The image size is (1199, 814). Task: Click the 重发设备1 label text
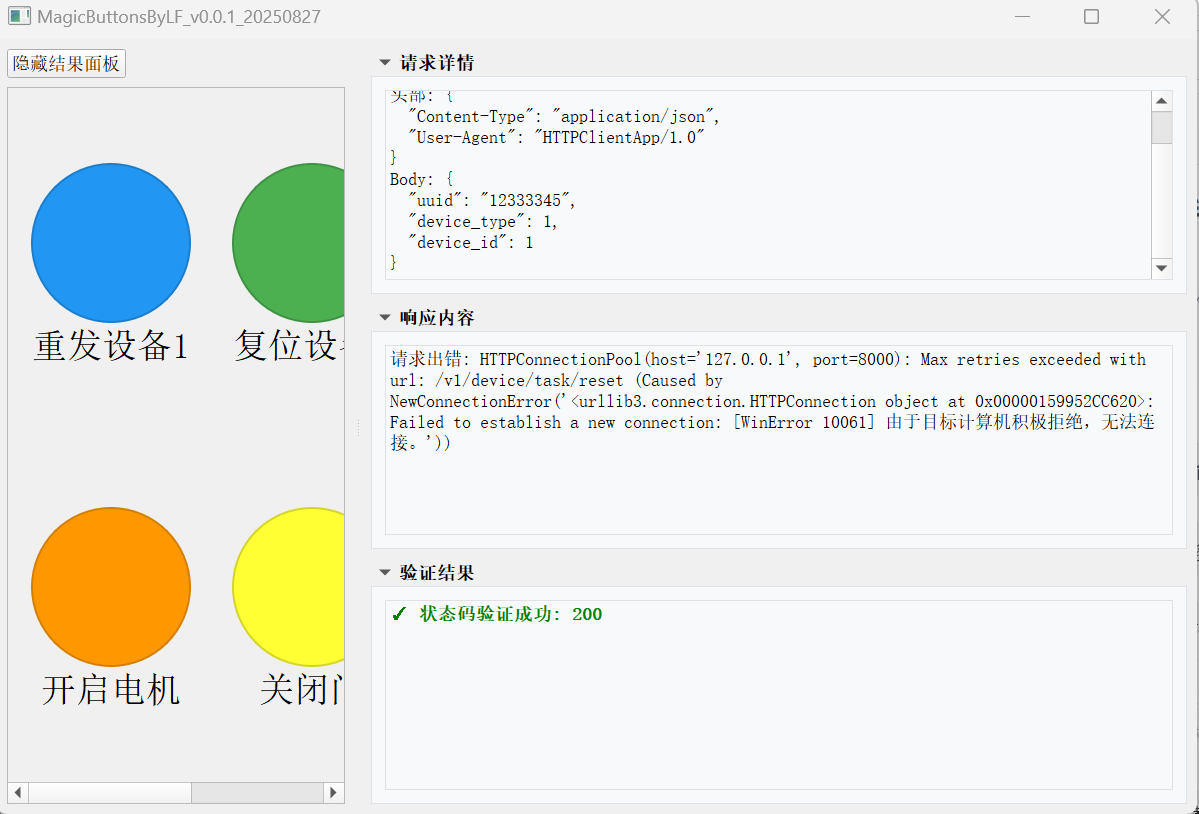[x=111, y=345]
